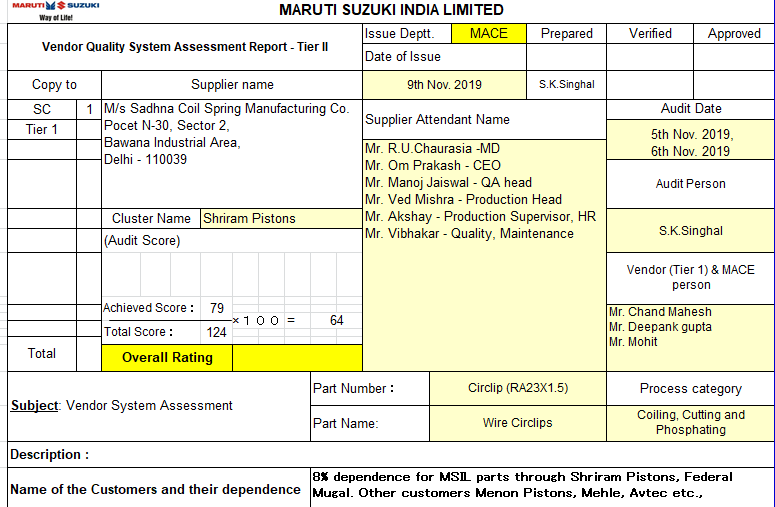This screenshot has width=775, height=507.
Task: Select 'Mr. Akshay - Production Supervisor, HR' entry
Action: click(x=480, y=216)
